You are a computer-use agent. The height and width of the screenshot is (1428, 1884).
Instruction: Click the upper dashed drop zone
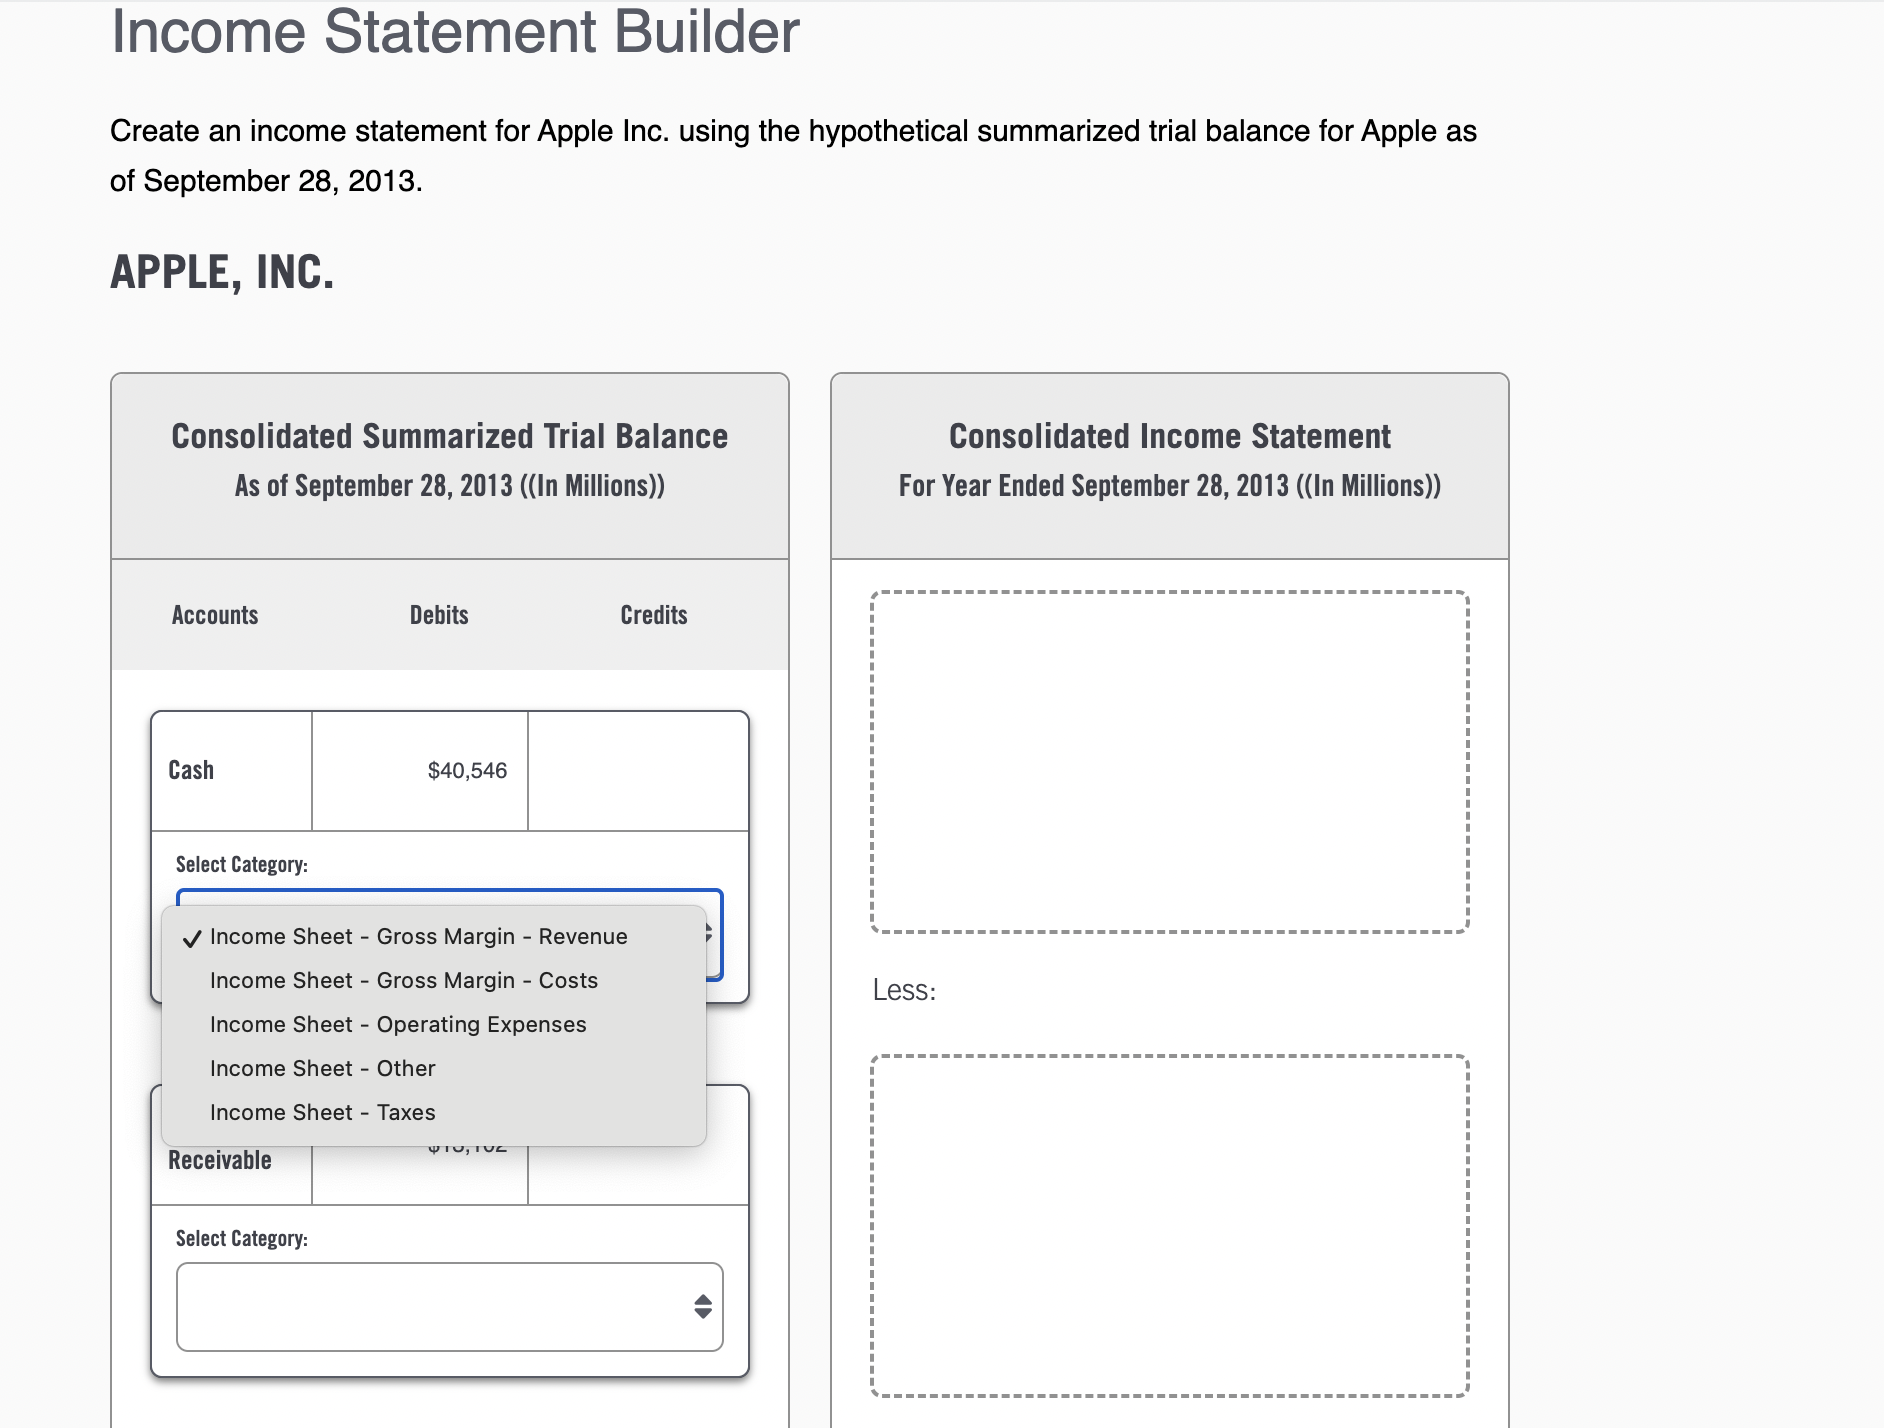(1170, 763)
